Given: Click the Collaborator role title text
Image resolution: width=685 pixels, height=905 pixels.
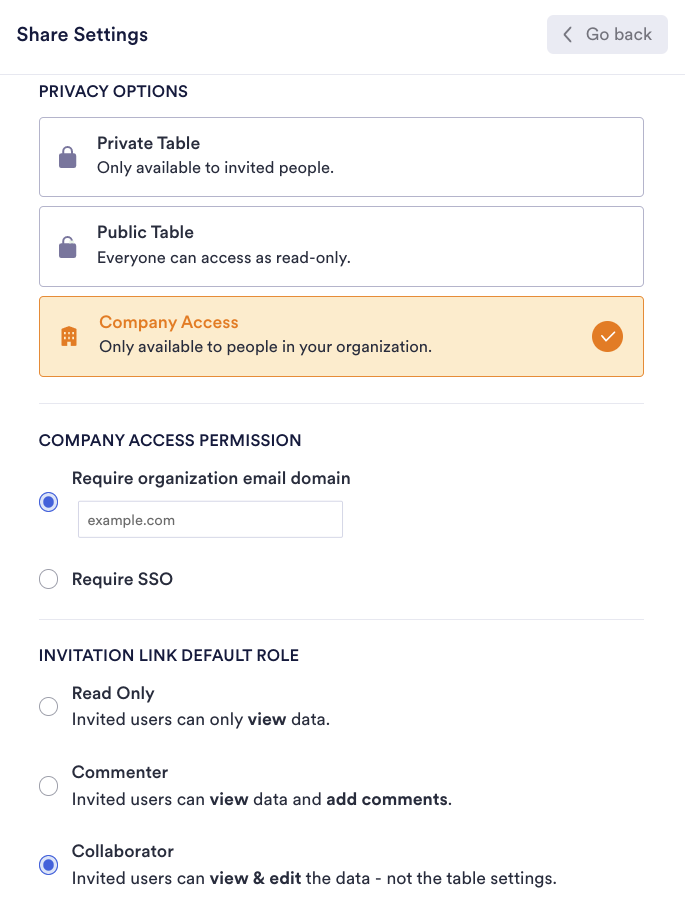Looking at the screenshot, I should click(x=123, y=851).
